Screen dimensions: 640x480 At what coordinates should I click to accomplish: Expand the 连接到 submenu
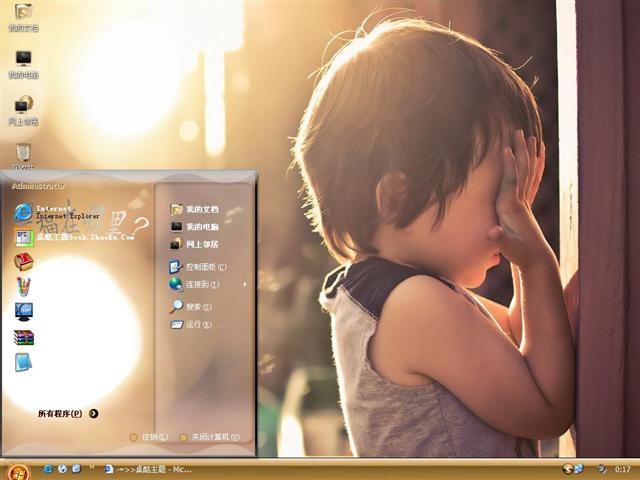point(203,284)
